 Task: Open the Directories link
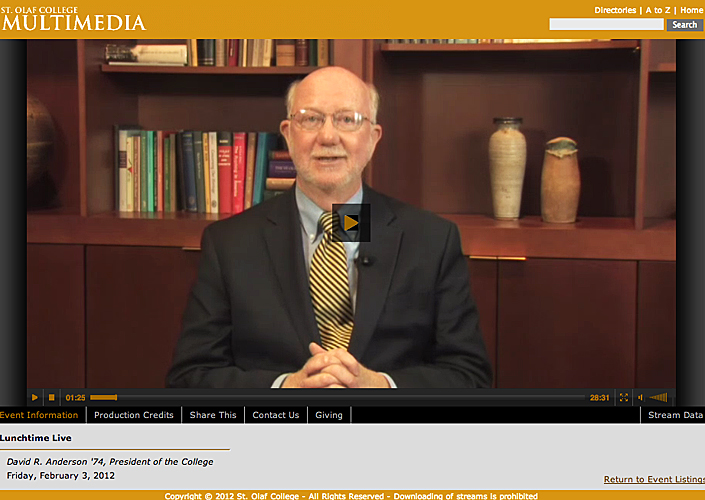point(615,10)
